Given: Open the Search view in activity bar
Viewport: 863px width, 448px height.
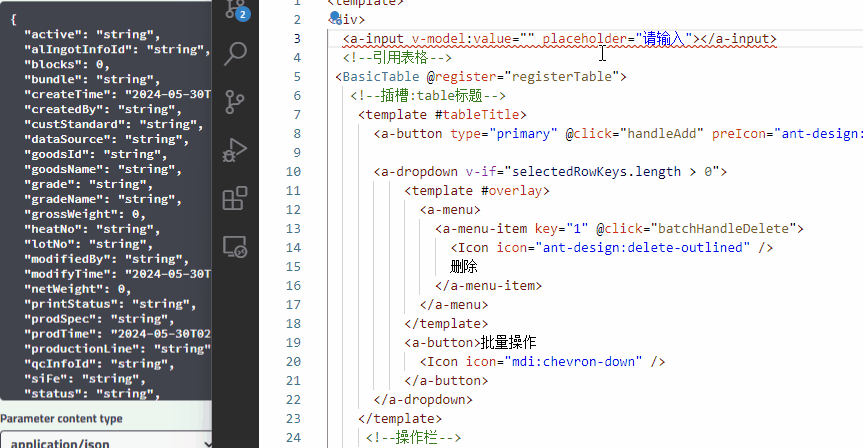Looking at the screenshot, I should 235,54.
